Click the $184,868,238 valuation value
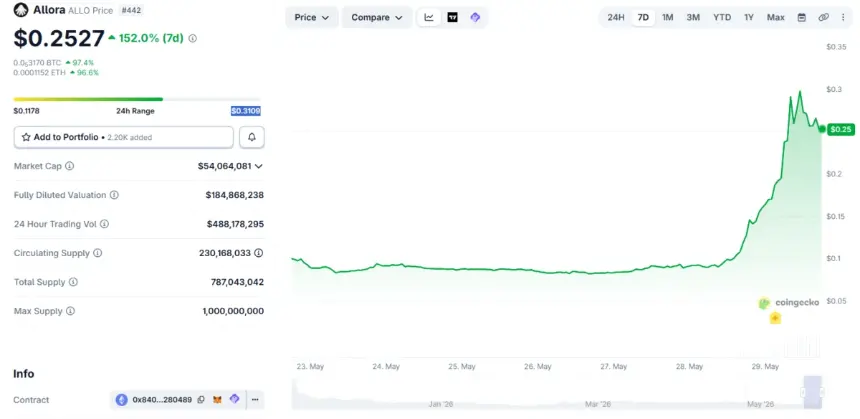The height and width of the screenshot is (419, 860). point(235,195)
